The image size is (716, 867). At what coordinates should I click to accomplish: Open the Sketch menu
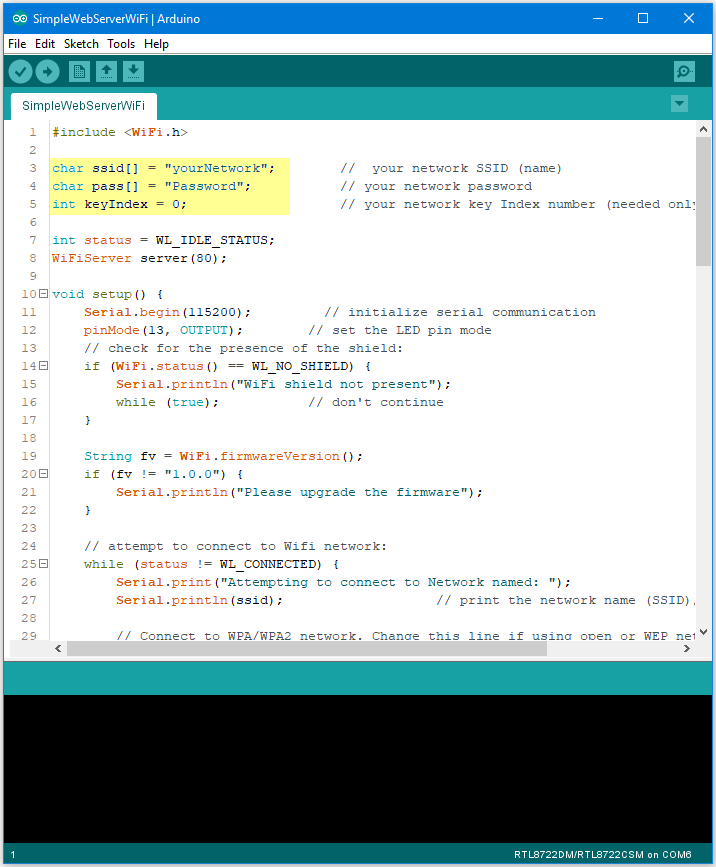point(81,44)
